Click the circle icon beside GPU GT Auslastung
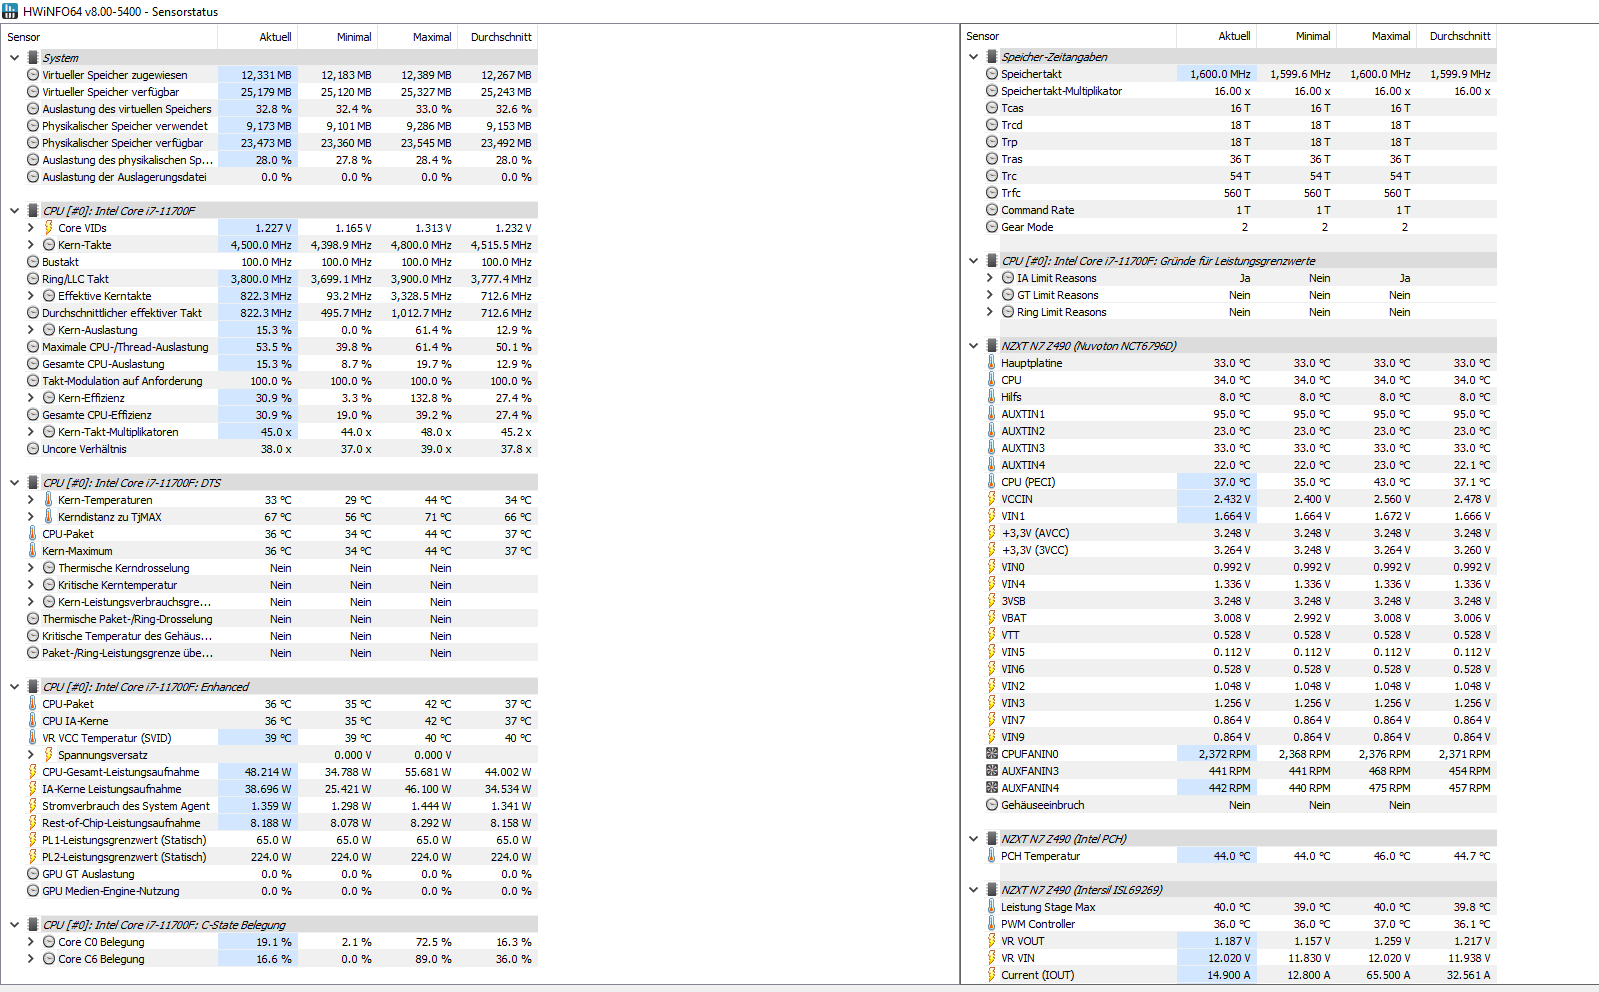 tap(33, 874)
